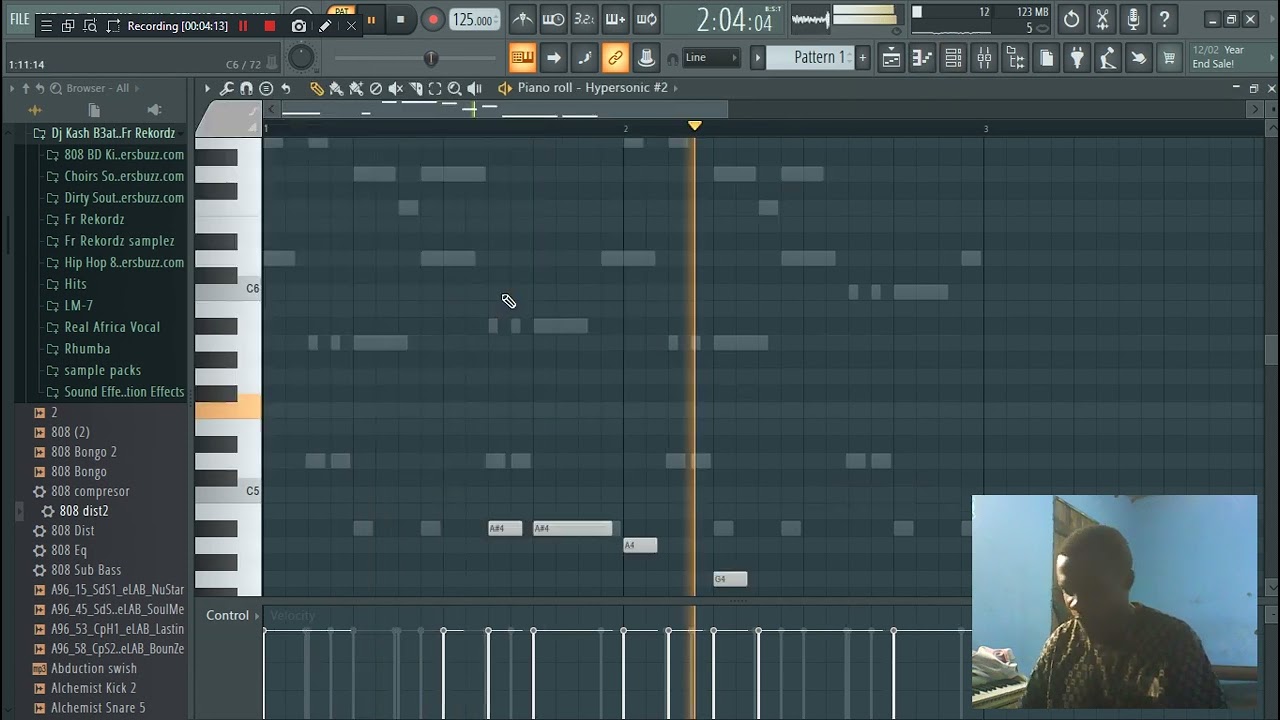The height and width of the screenshot is (720, 1280).
Task: Stop the screen recording with red square
Action: coord(269,26)
